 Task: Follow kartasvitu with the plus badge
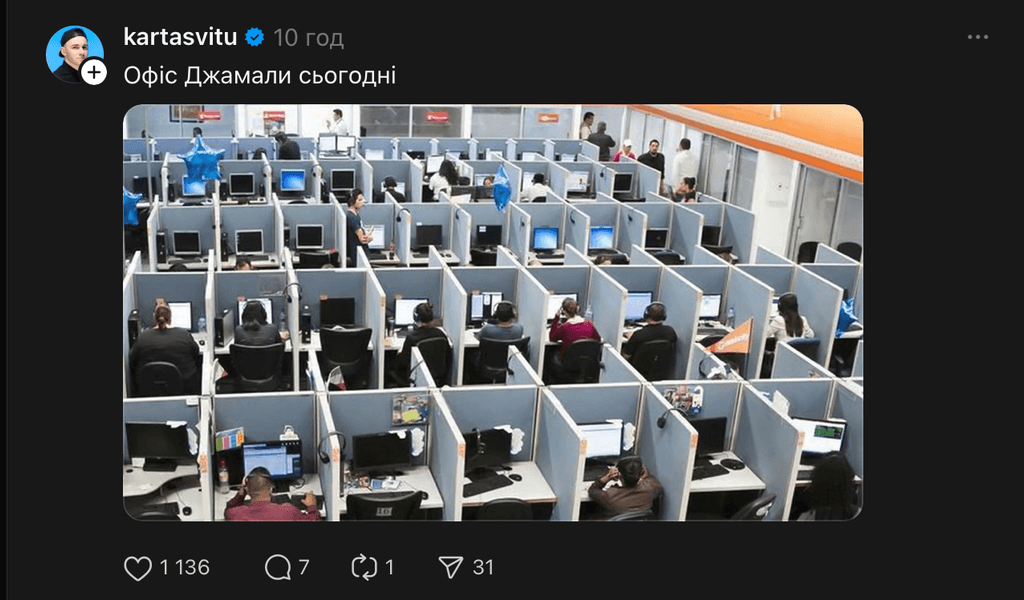[x=94, y=72]
